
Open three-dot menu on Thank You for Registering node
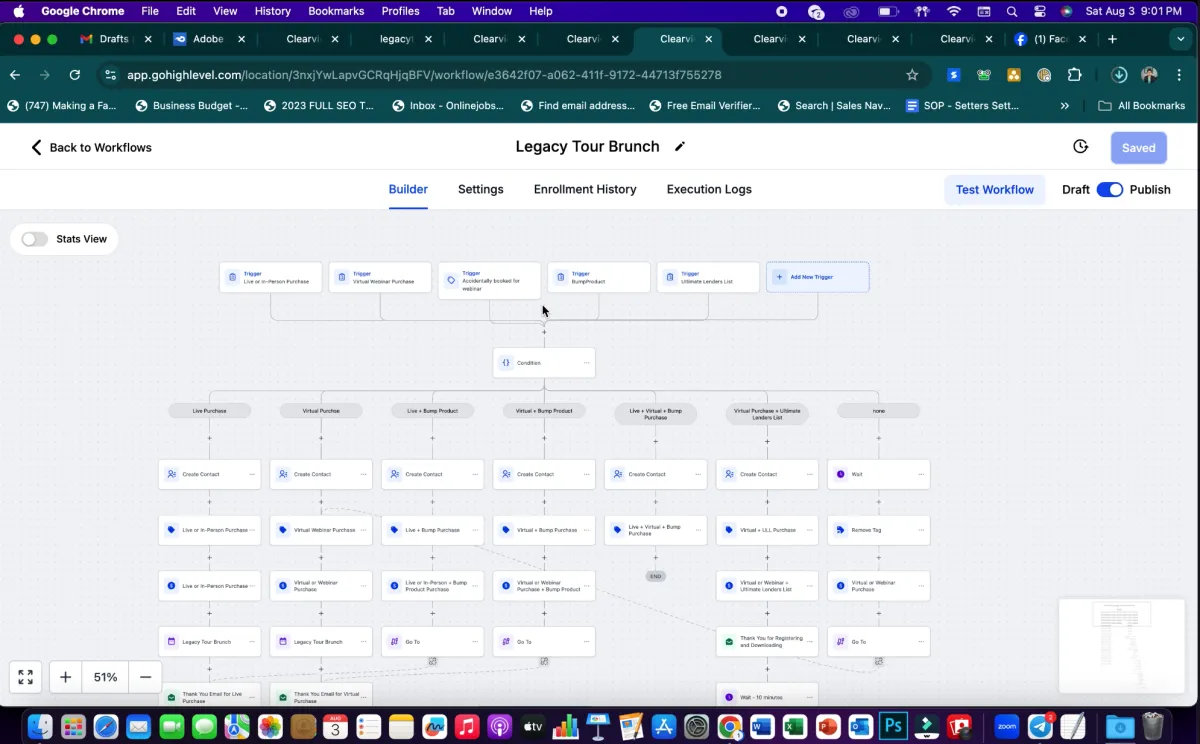pos(810,641)
